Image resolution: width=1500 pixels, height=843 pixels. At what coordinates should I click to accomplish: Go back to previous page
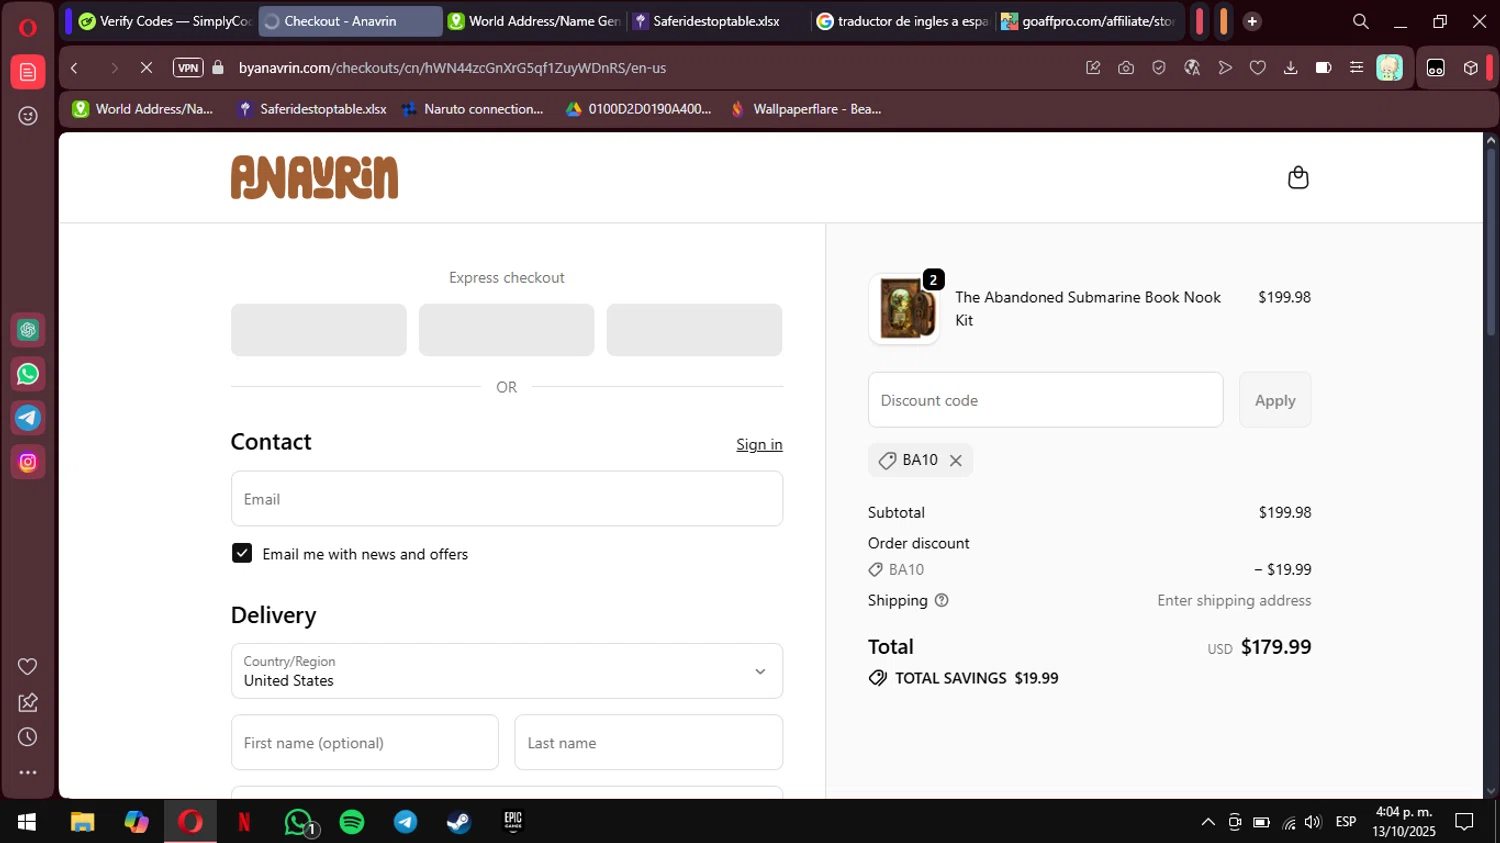[x=75, y=68]
